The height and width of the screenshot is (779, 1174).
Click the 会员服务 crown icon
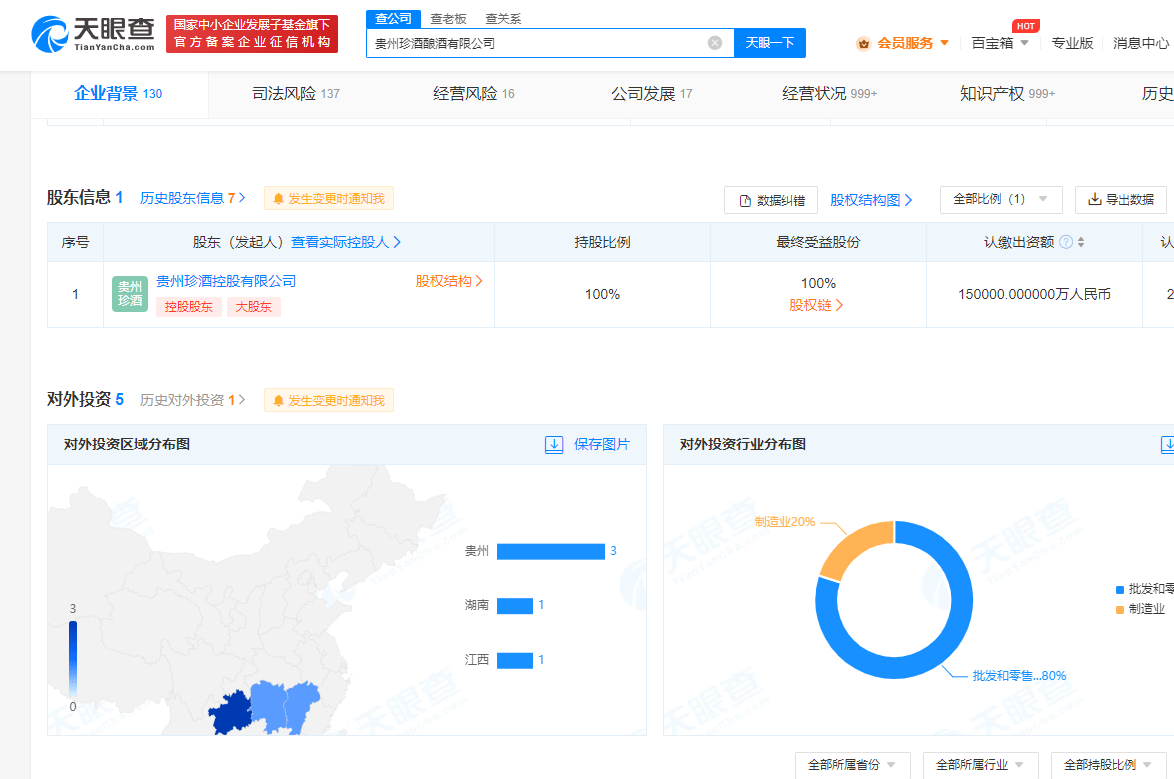click(863, 43)
